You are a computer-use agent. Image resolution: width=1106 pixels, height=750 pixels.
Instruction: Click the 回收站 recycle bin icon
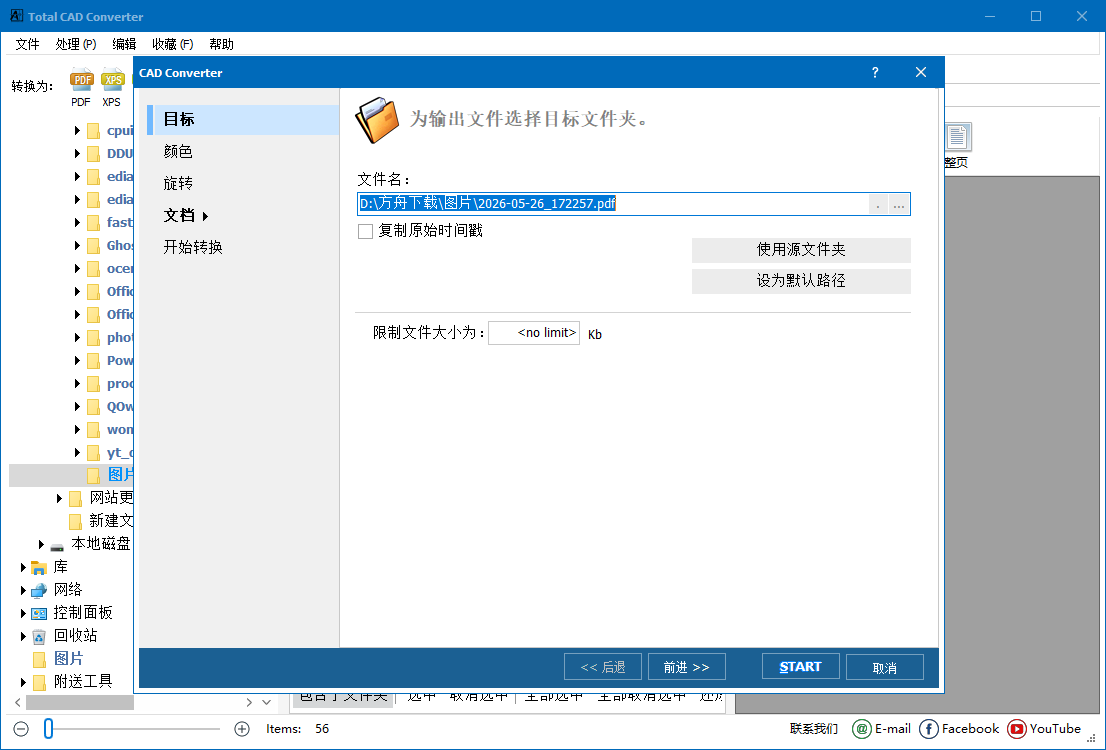39,636
